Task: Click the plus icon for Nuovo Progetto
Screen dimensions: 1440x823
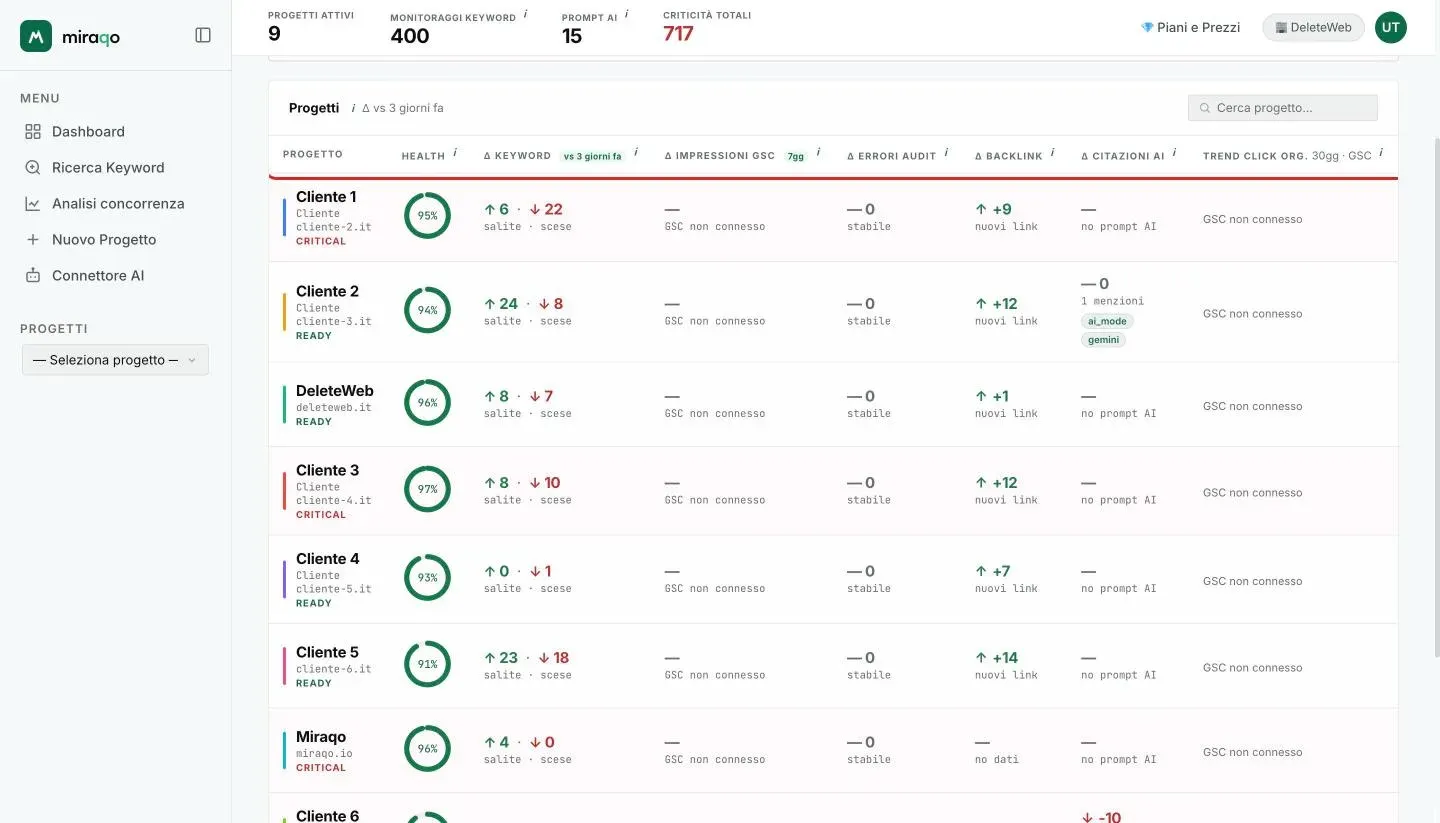Action: pyautogui.click(x=33, y=239)
